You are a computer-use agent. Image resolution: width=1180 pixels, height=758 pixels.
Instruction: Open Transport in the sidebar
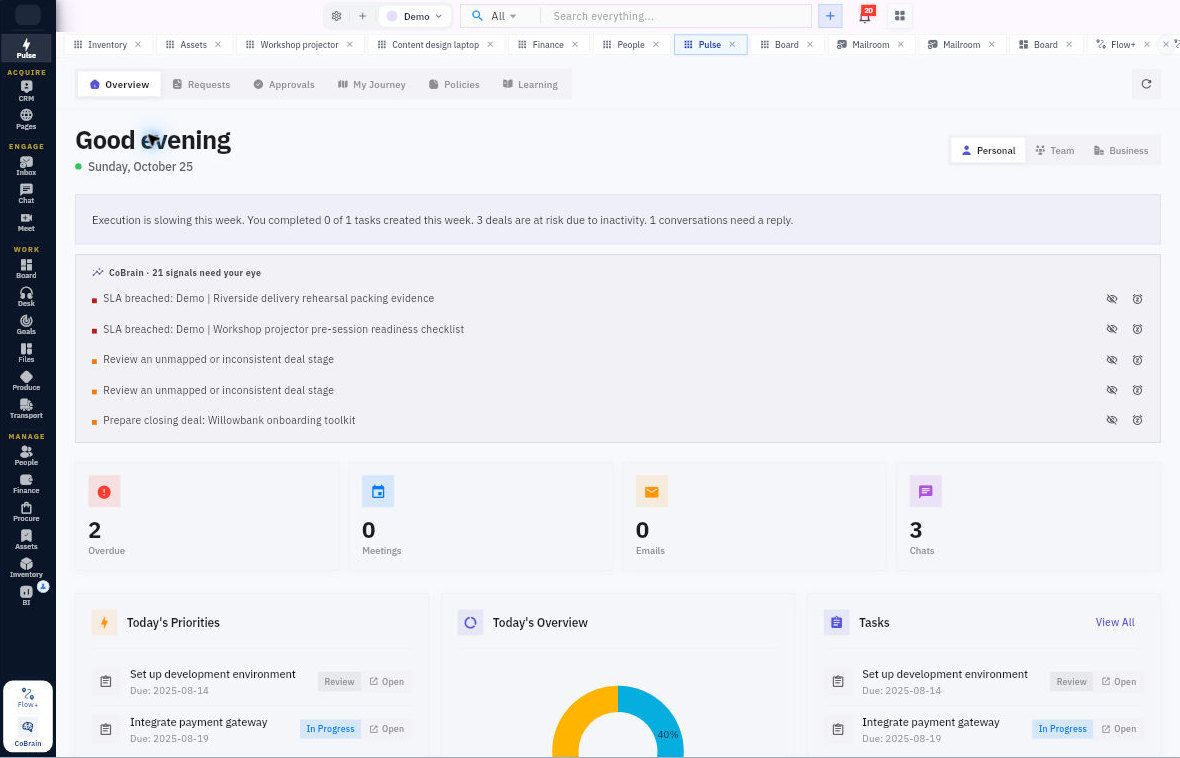pyautogui.click(x=26, y=409)
